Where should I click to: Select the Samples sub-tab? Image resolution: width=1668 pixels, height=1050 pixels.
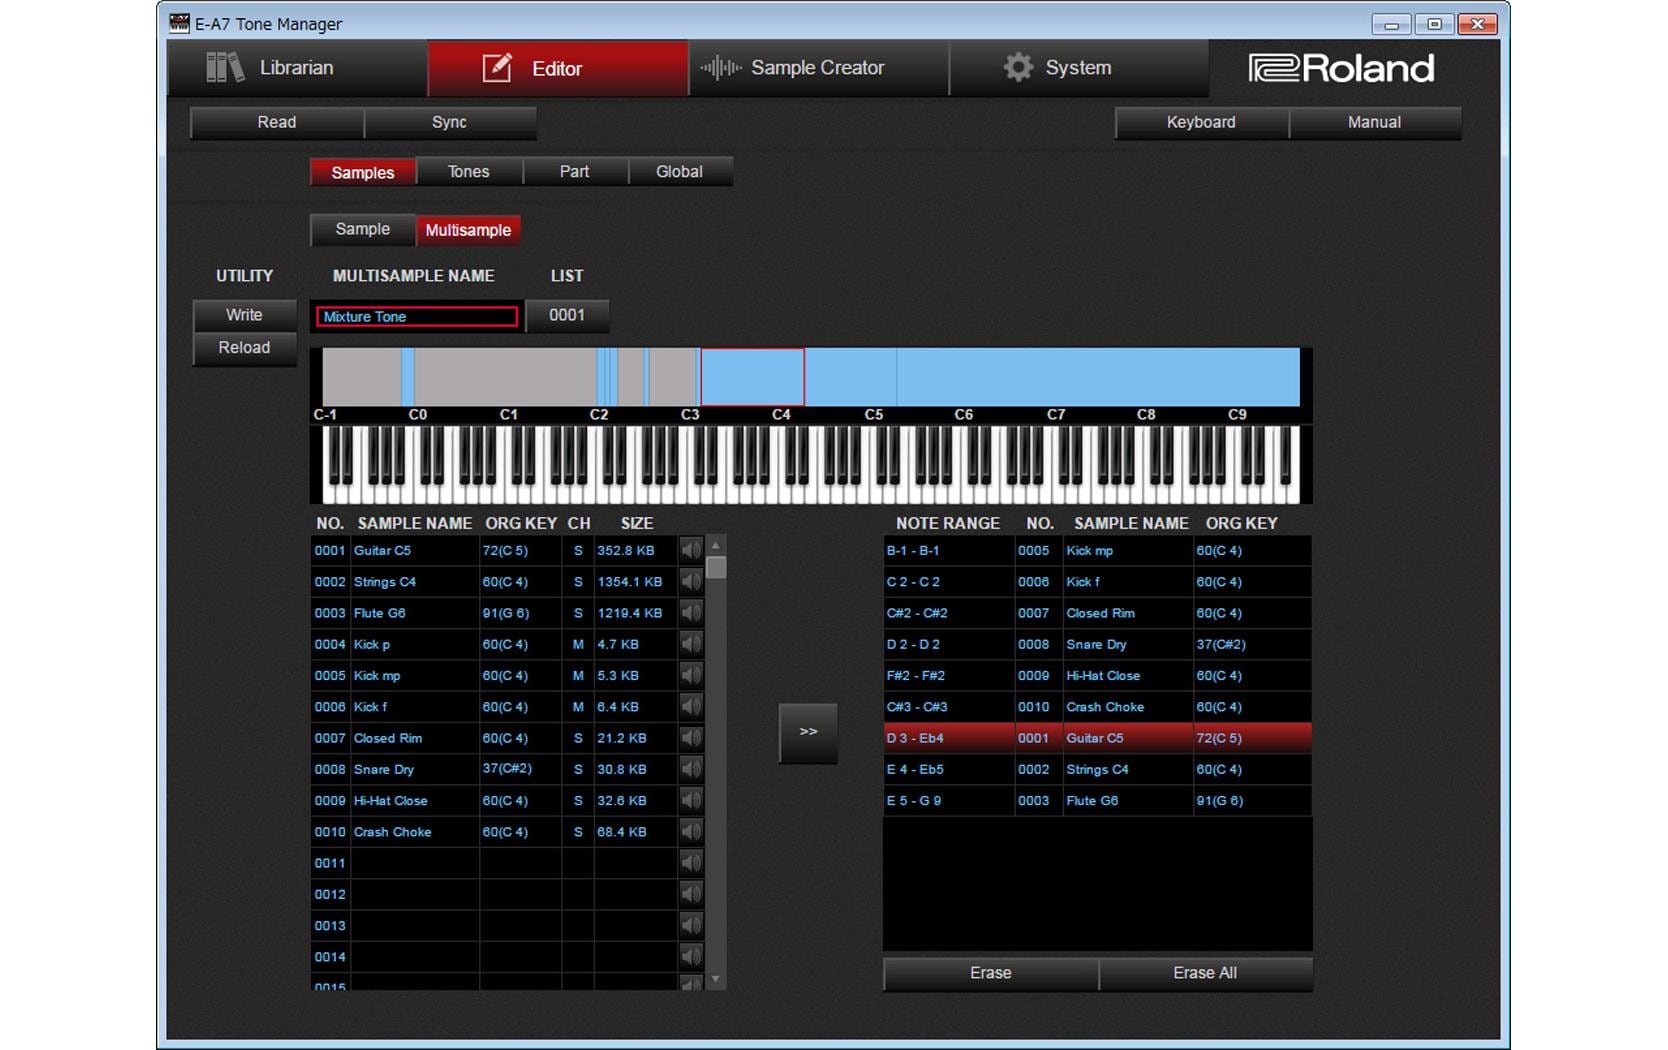(x=363, y=172)
